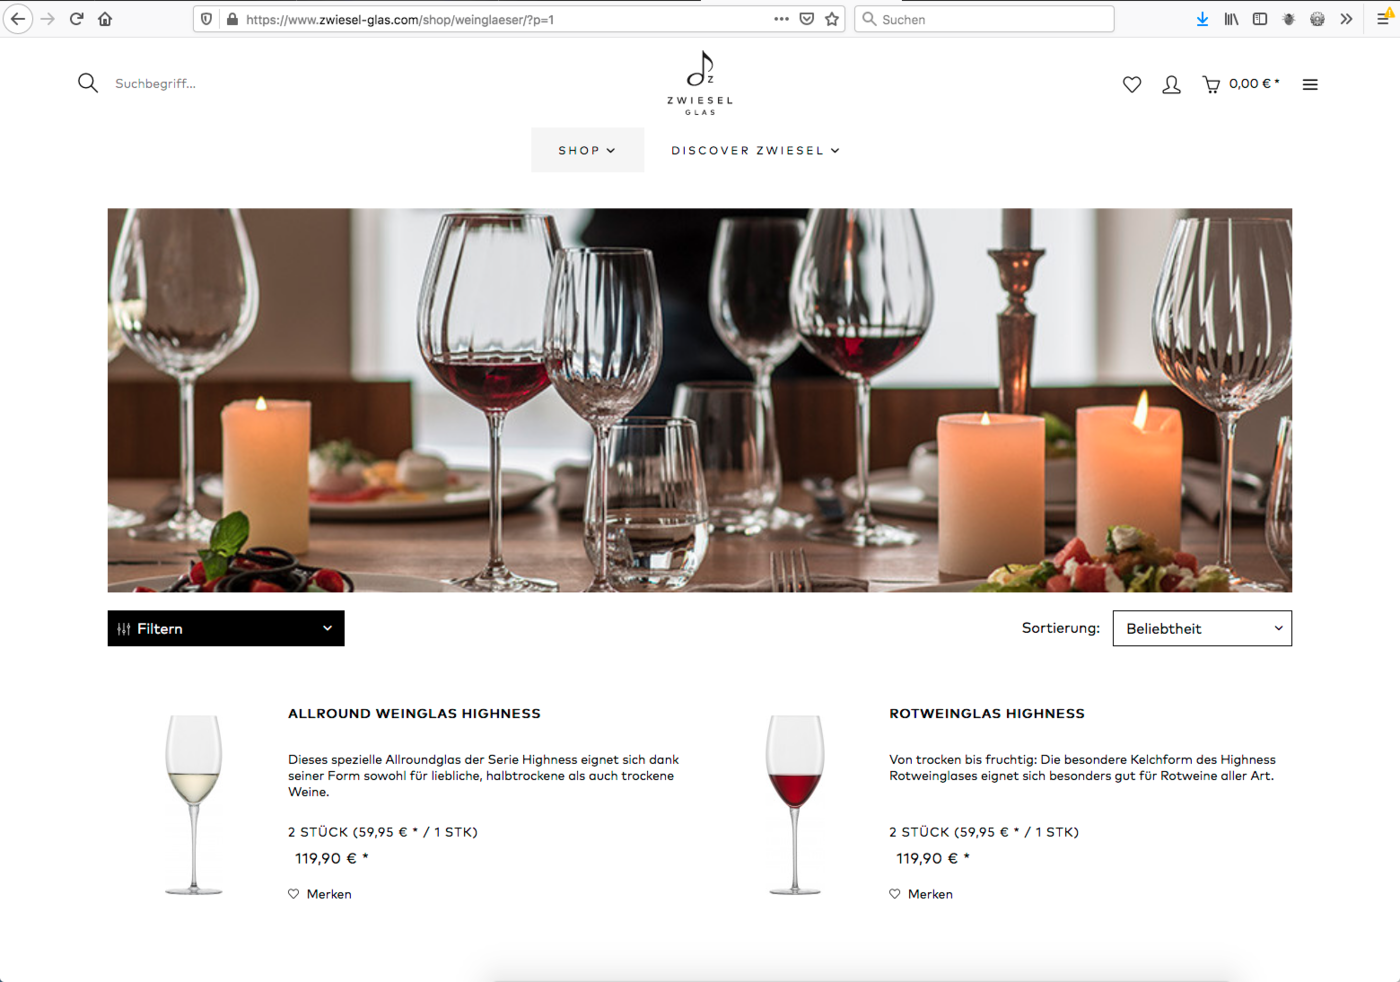Click the magnifier search icon beside Suchbegriff

[88, 83]
